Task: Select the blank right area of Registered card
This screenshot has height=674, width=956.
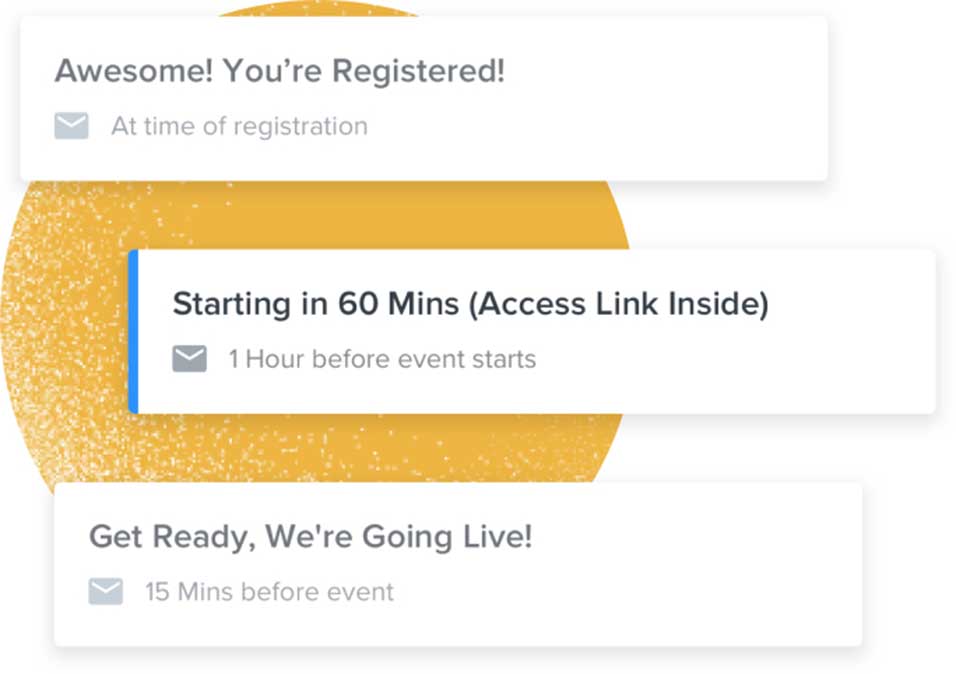Action: (665, 98)
